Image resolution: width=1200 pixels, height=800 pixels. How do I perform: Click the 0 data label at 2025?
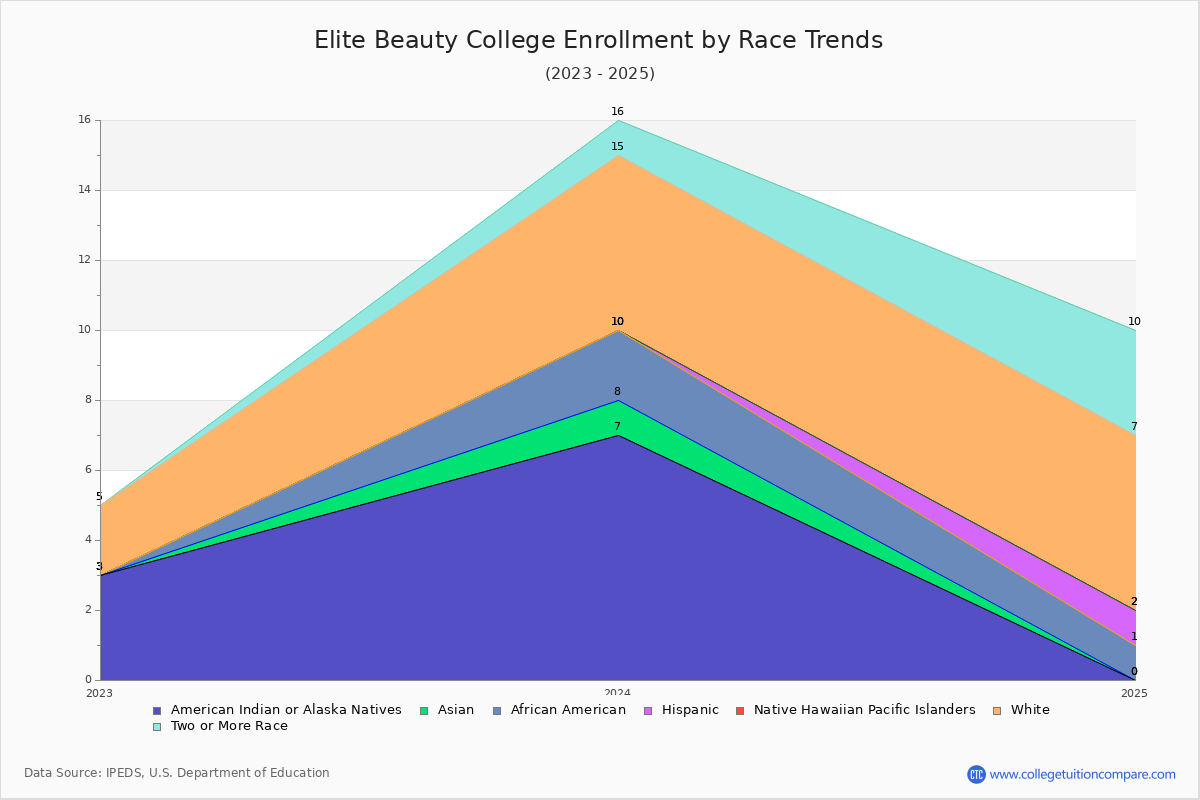pos(1134,672)
